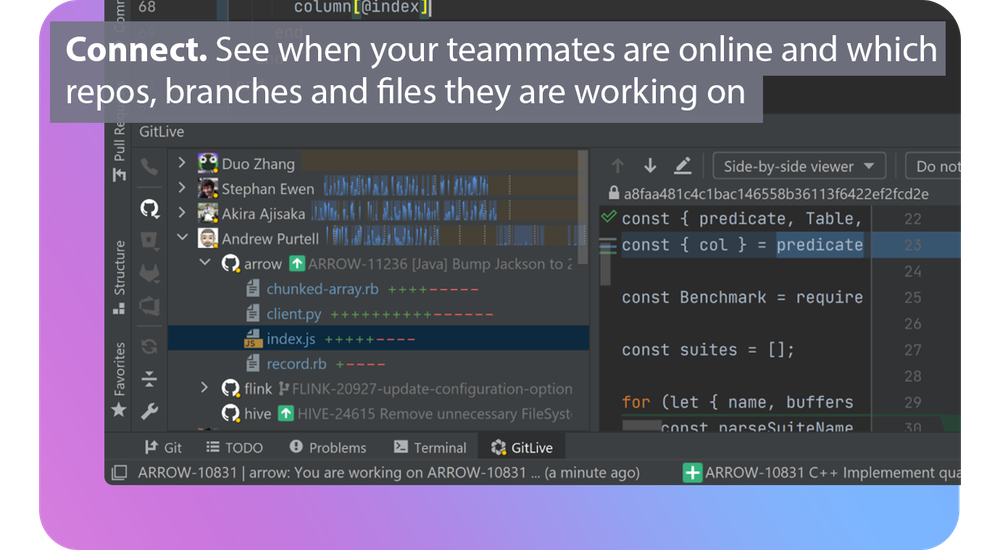Screen dimensions: 1000x550
Task: Click the JS file icon of index.js
Action: pos(253,339)
